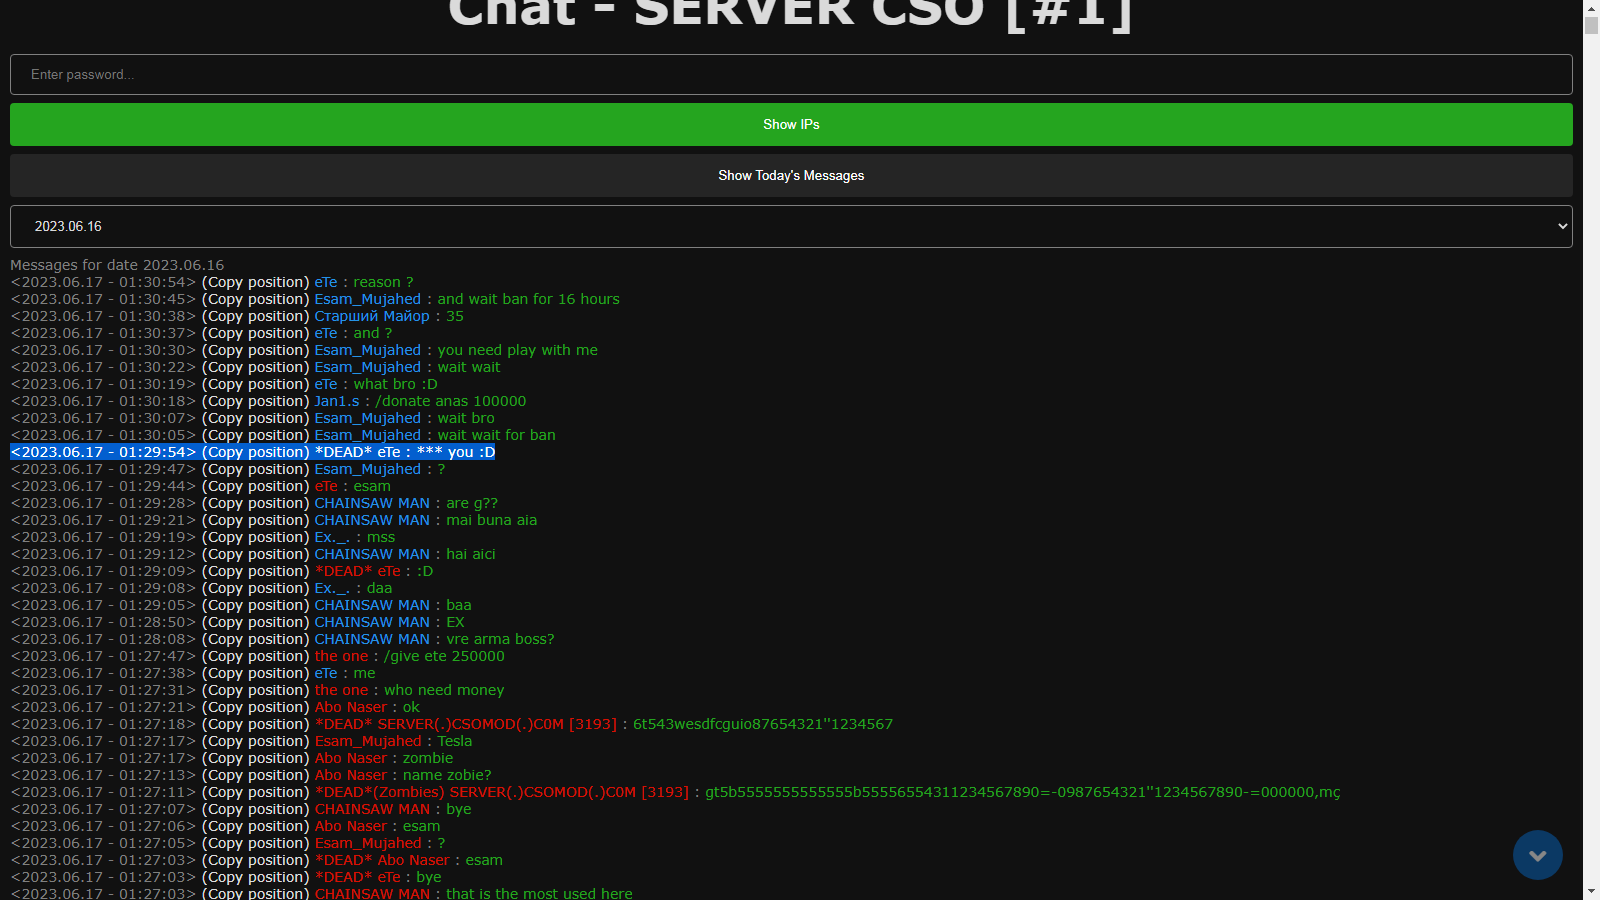The width and height of the screenshot is (1600, 900).
Task: Click Show Today's Messages button
Action: click(790, 176)
